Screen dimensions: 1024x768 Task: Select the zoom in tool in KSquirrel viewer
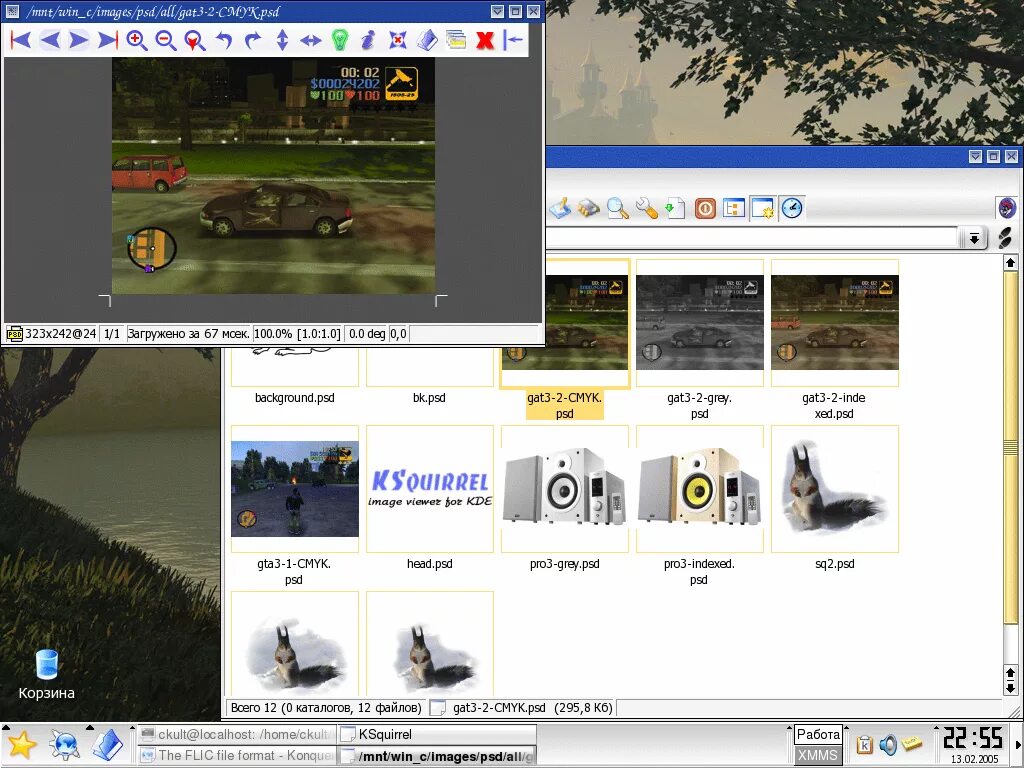coord(135,40)
